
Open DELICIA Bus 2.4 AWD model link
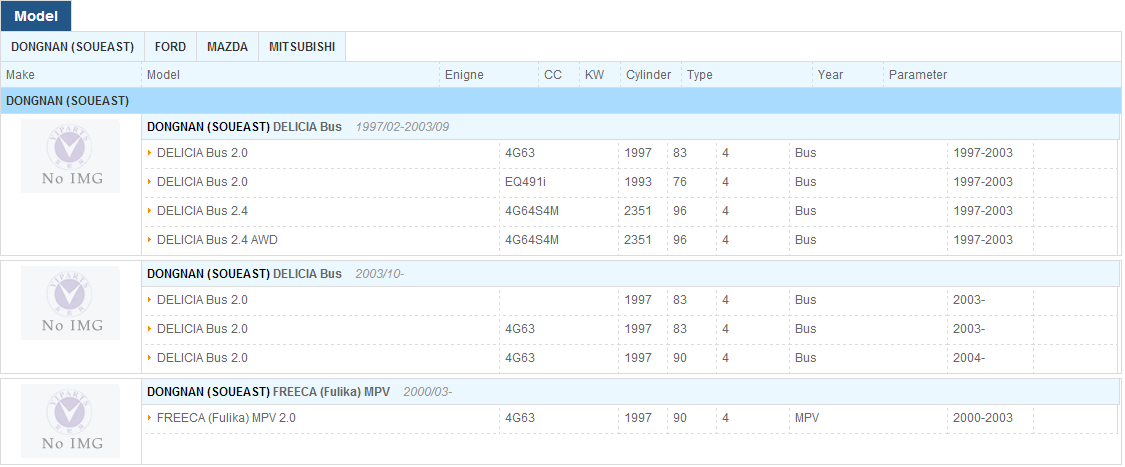point(217,240)
